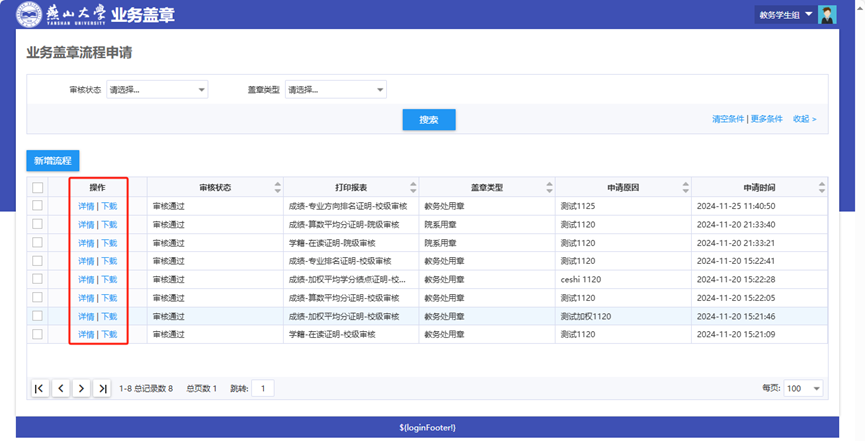Open the 盖章类型 filter dropdown
This screenshot has height=441, width=865.
point(335,90)
